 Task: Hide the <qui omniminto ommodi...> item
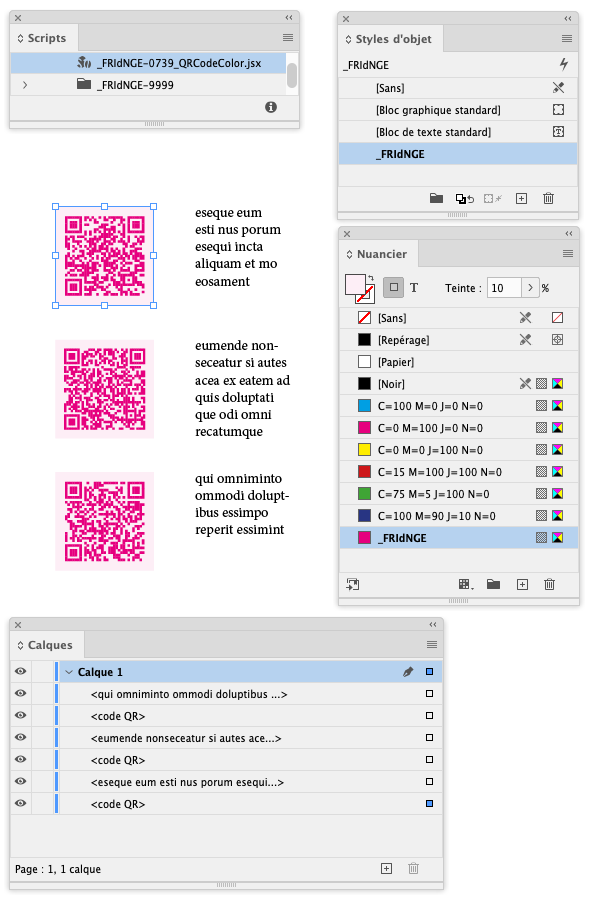(x=21, y=693)
